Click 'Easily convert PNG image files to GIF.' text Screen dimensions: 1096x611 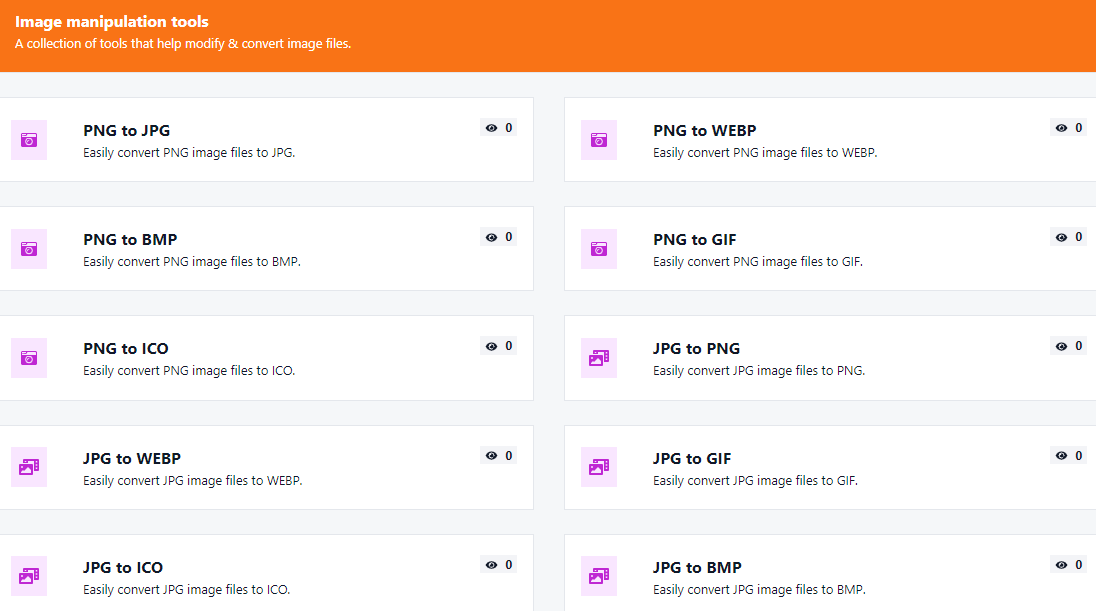[x=758, y=261]
